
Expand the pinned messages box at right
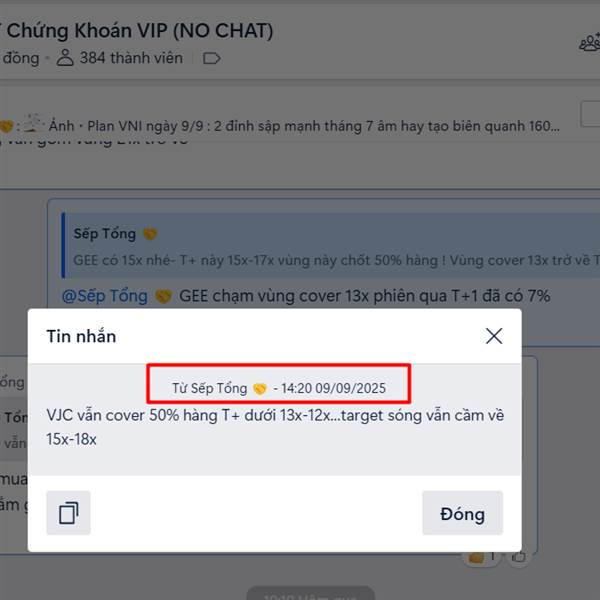(590, 114)
